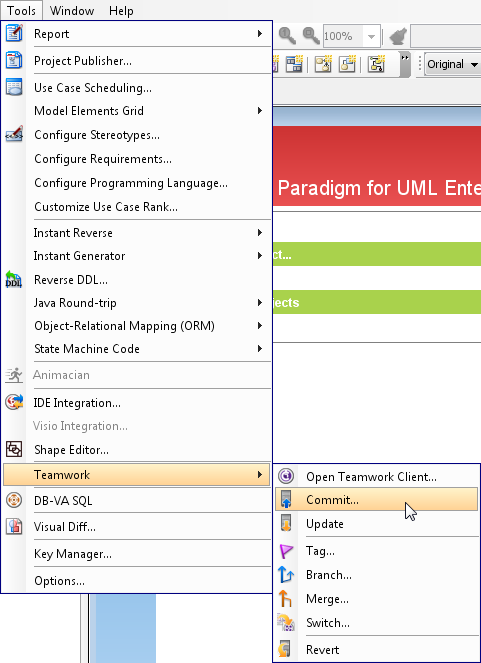Click the Branch arrow icon

286,575
